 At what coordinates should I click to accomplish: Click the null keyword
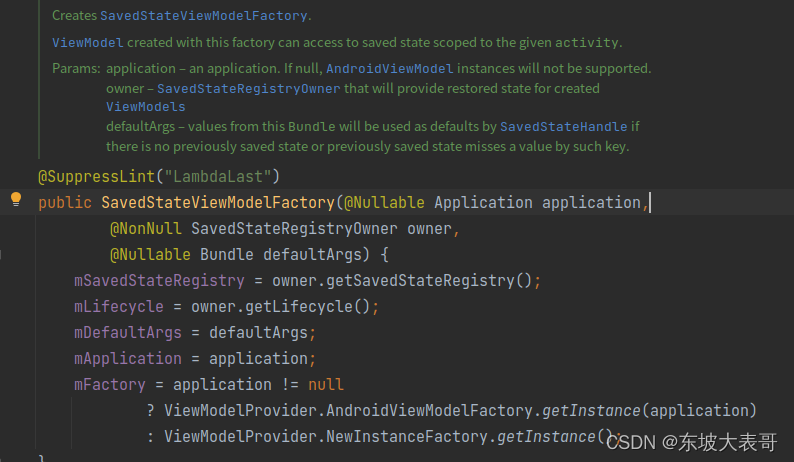tap(326, 384)
